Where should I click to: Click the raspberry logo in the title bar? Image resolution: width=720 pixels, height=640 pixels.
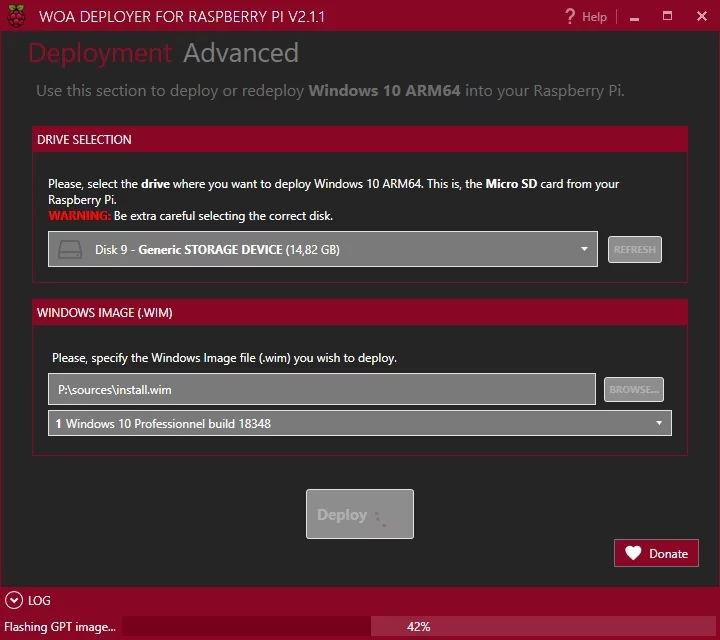16,16
